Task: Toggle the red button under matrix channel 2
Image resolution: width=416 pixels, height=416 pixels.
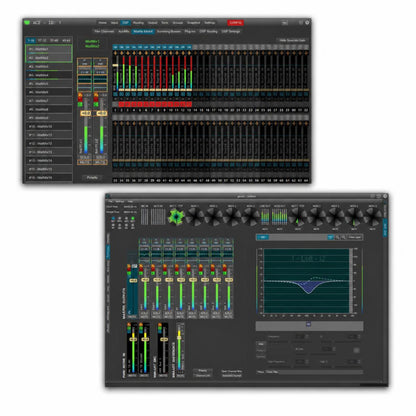Action: pos(121,104)
